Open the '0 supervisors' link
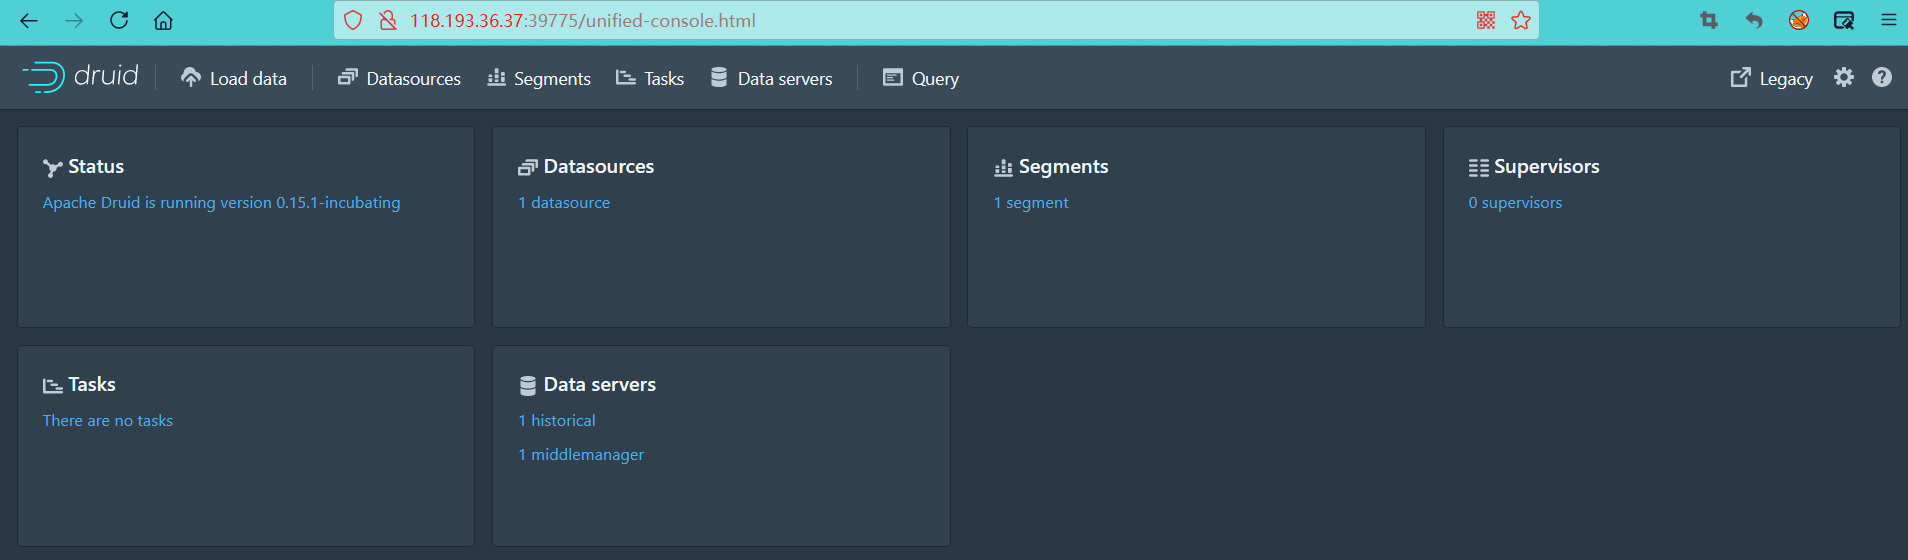 (x=1515, y=203)
